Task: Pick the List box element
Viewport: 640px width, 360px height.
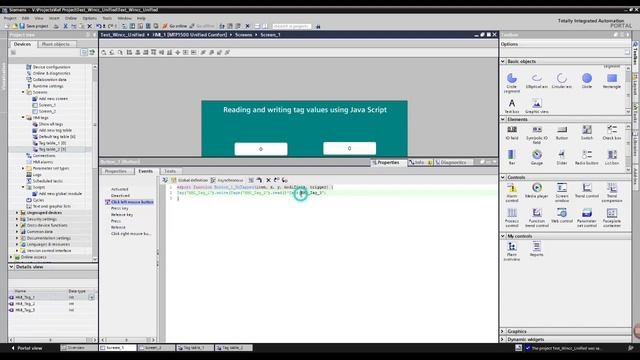Action: (611, 157)
